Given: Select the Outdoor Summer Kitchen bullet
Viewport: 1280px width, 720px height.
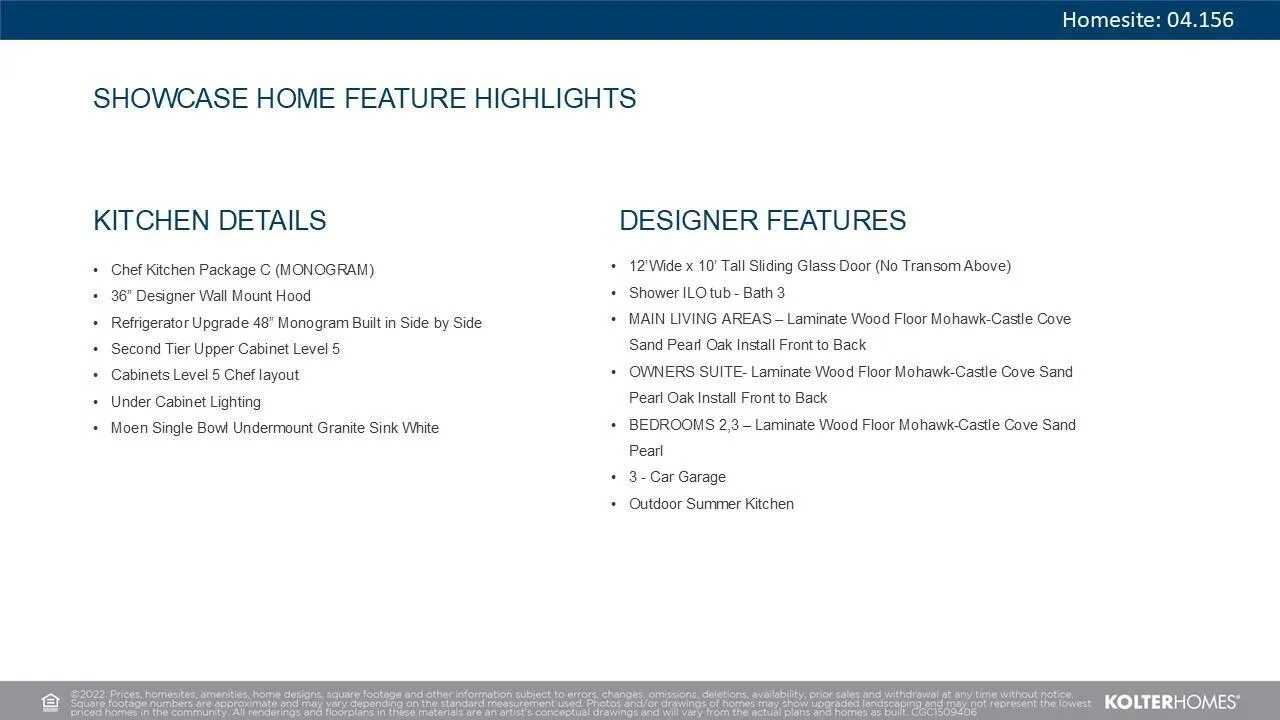Looking at the screenshot, I should [x=711, y=504].
